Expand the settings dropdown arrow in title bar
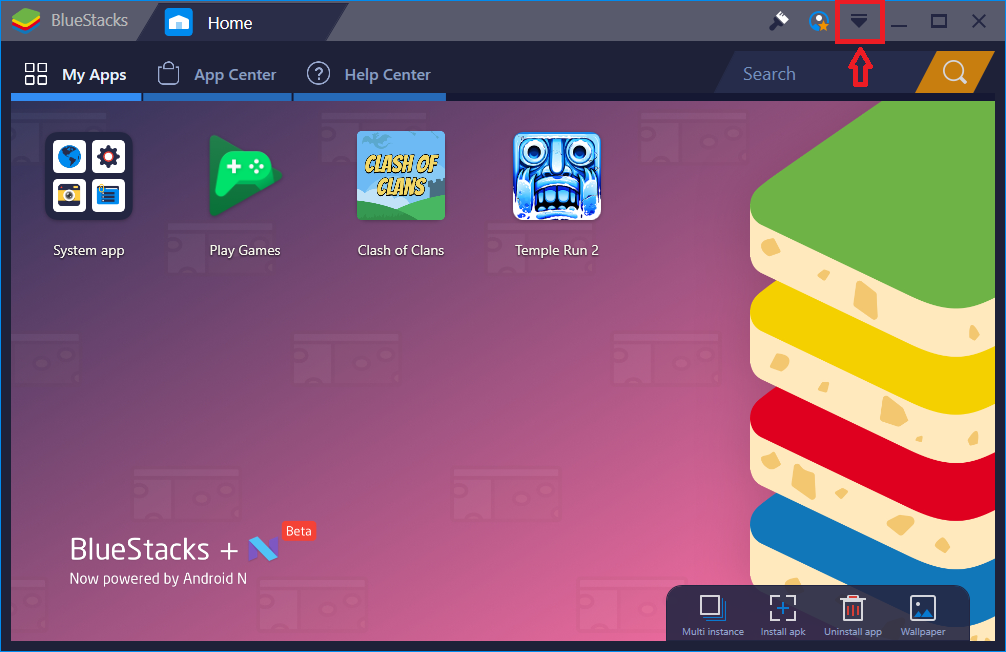This screenshot has width=1006, height=652. click(x=860, y=20)
